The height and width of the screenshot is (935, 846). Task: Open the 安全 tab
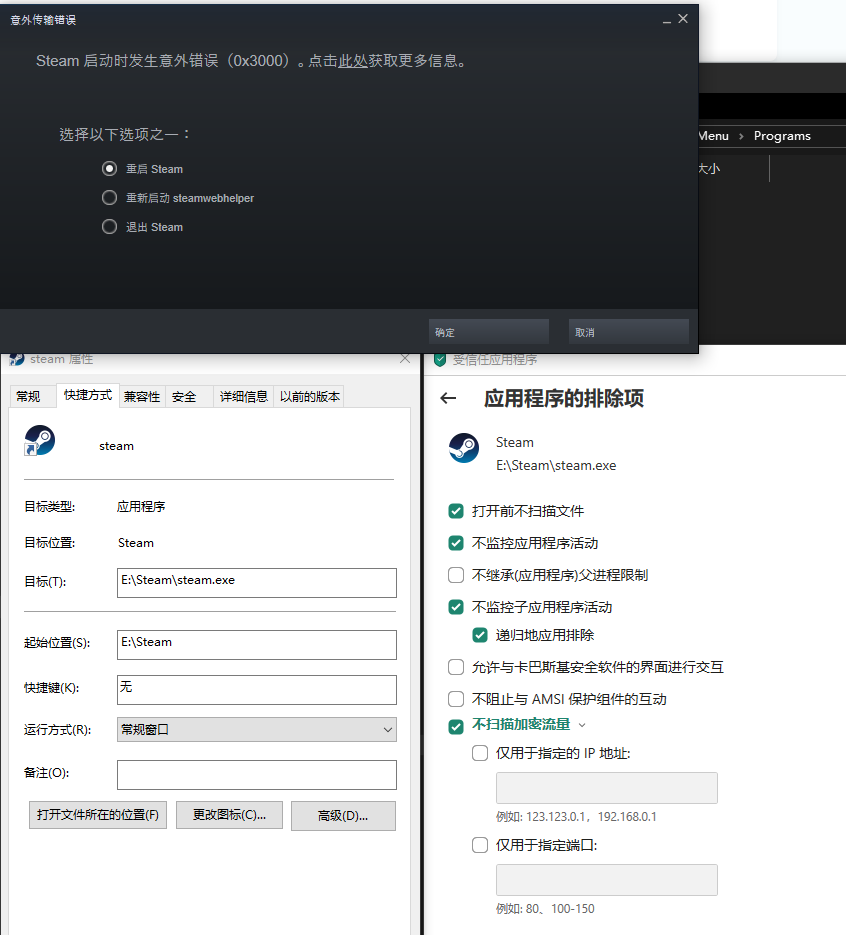[x=184, y=397]
